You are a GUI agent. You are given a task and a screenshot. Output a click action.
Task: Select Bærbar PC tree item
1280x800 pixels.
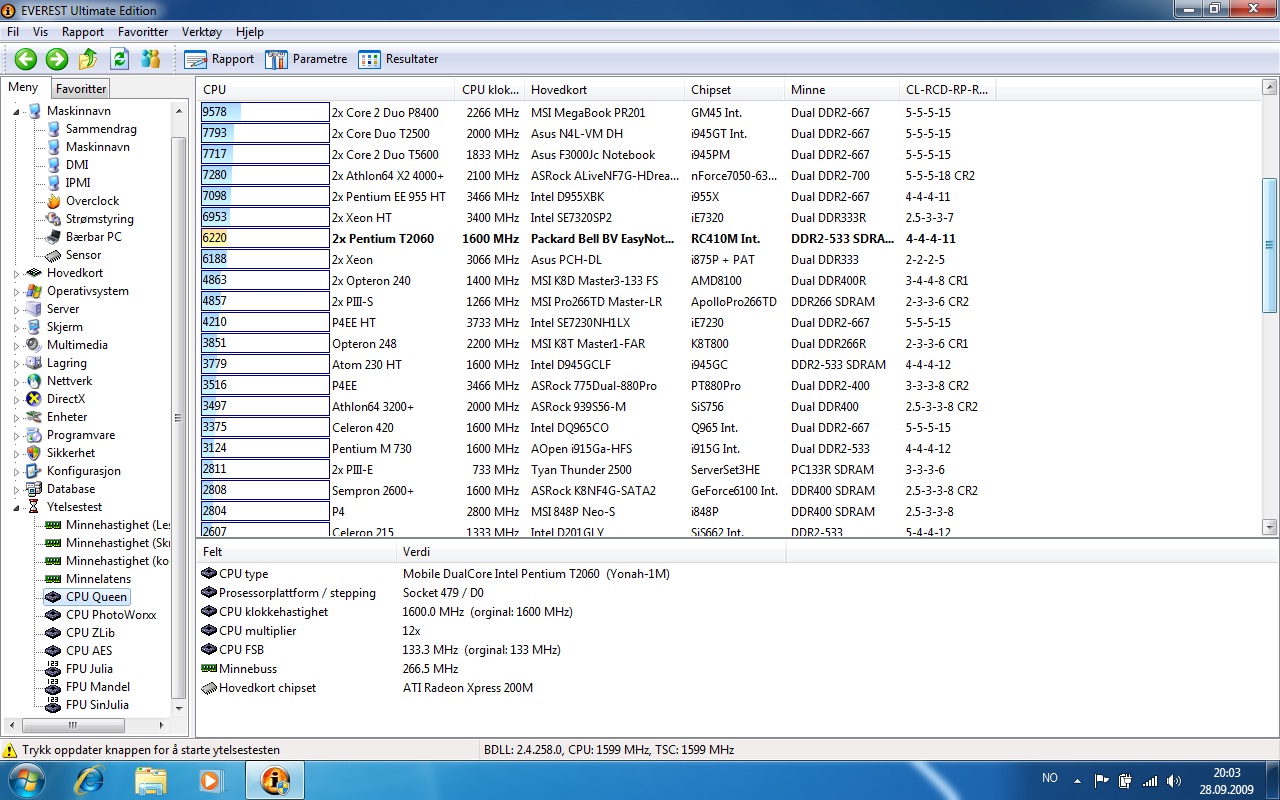pos(94,237)
